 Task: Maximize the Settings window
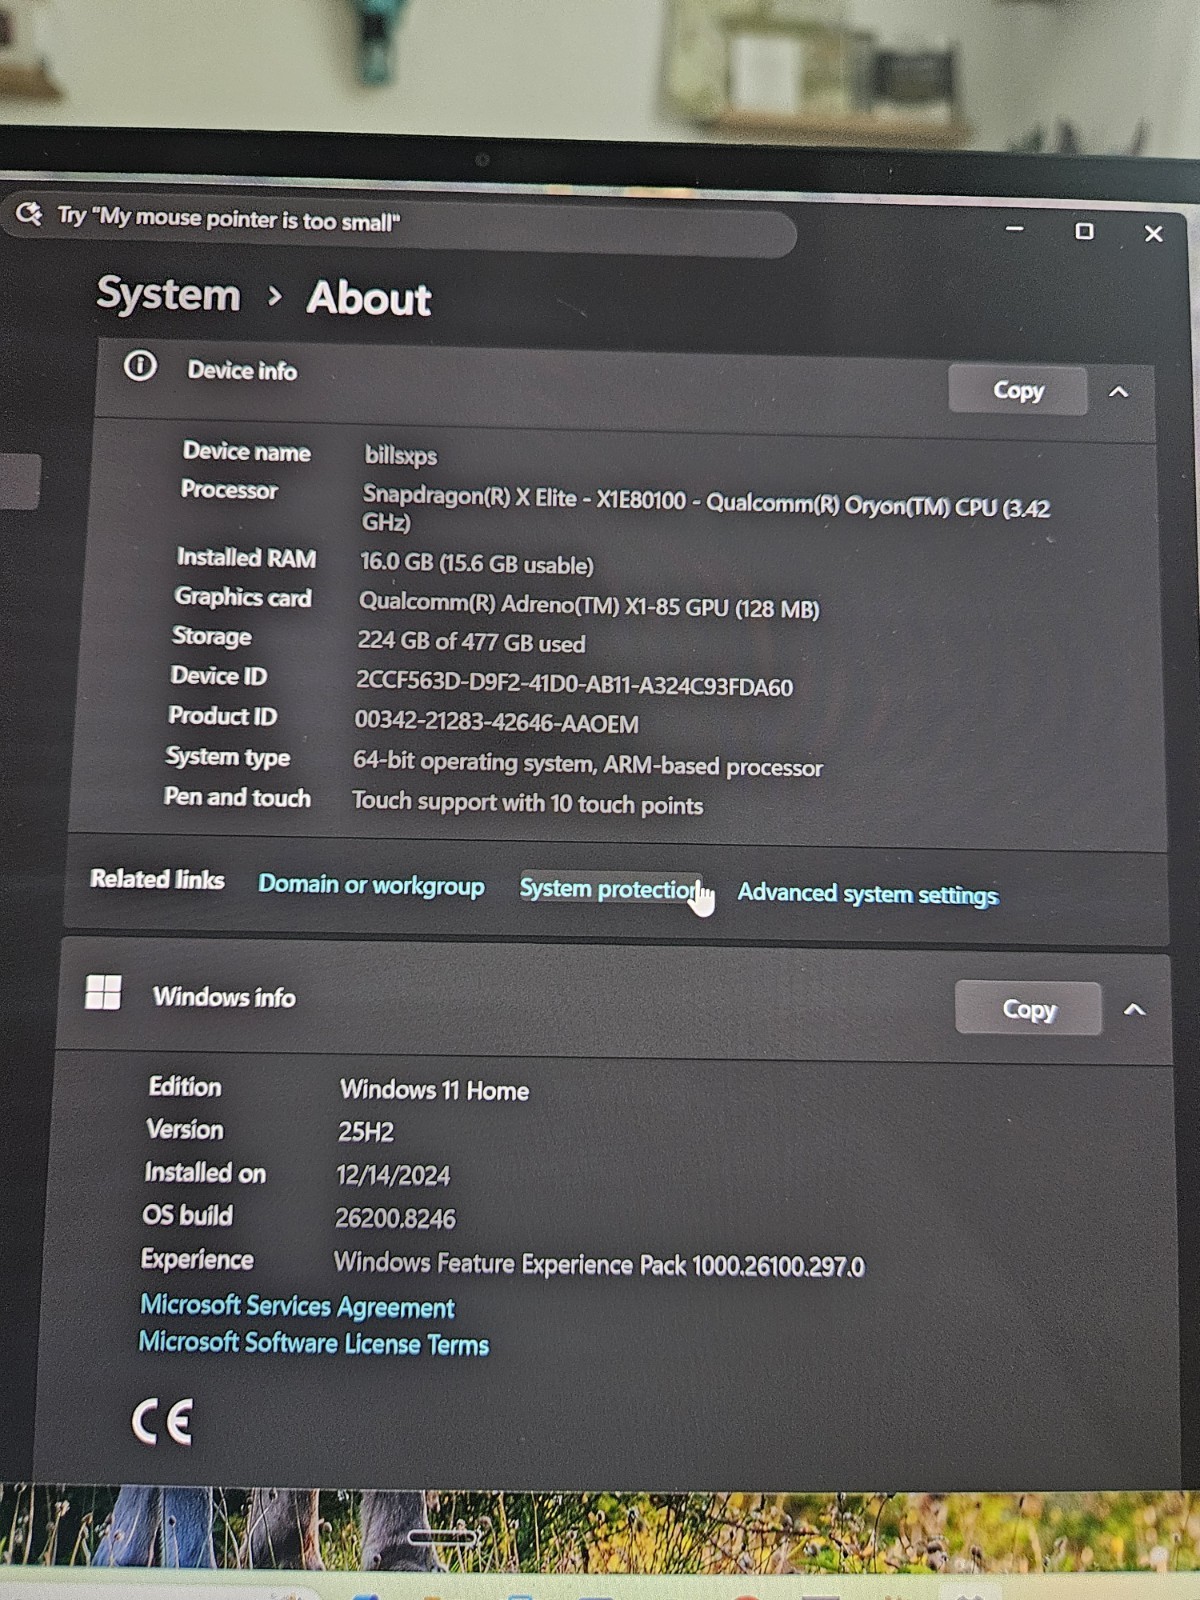click(x=1084, y=231)
